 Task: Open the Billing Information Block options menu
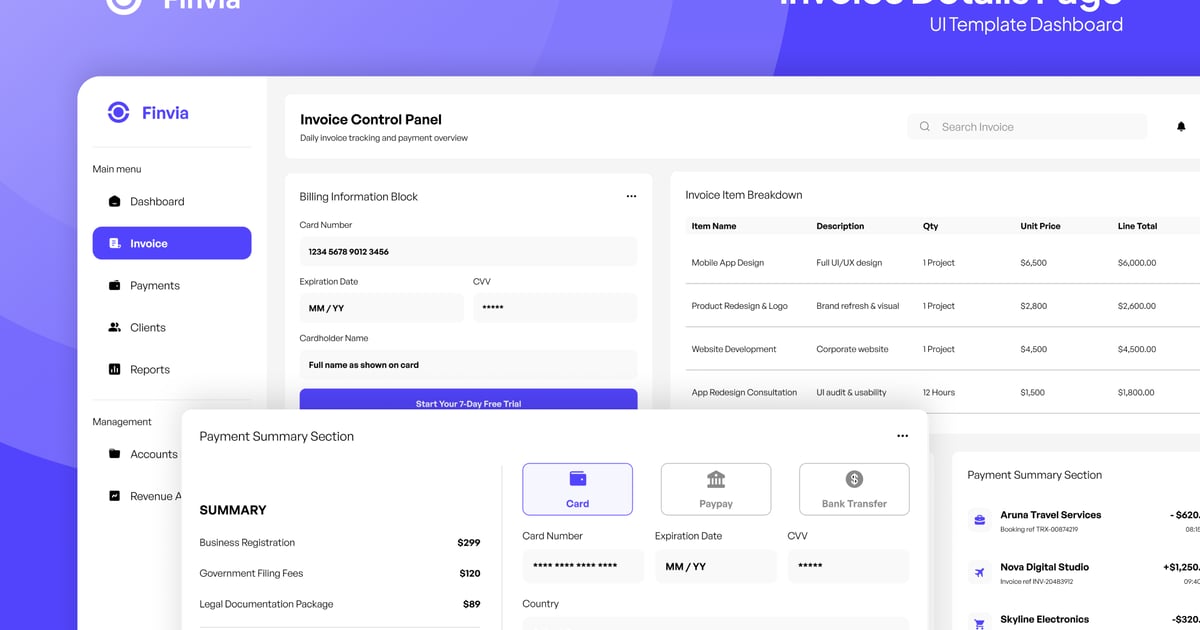[631, 196]
